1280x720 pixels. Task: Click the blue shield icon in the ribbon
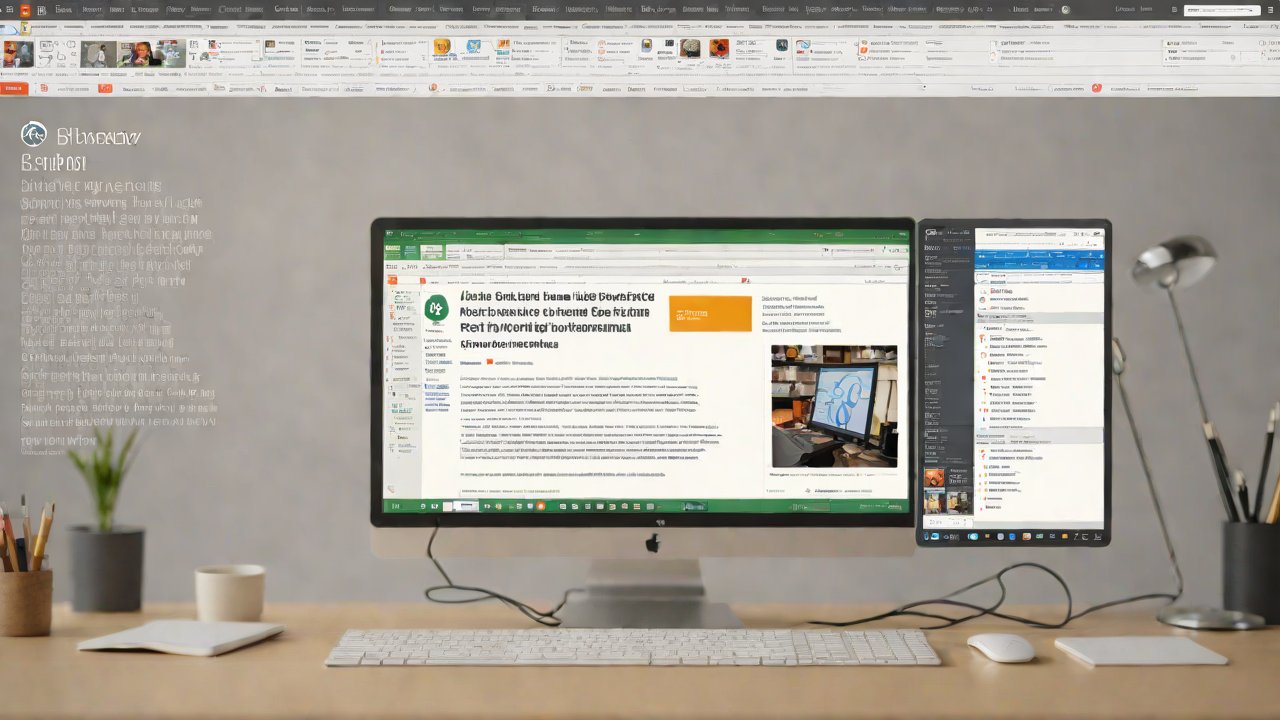[474, 46]
